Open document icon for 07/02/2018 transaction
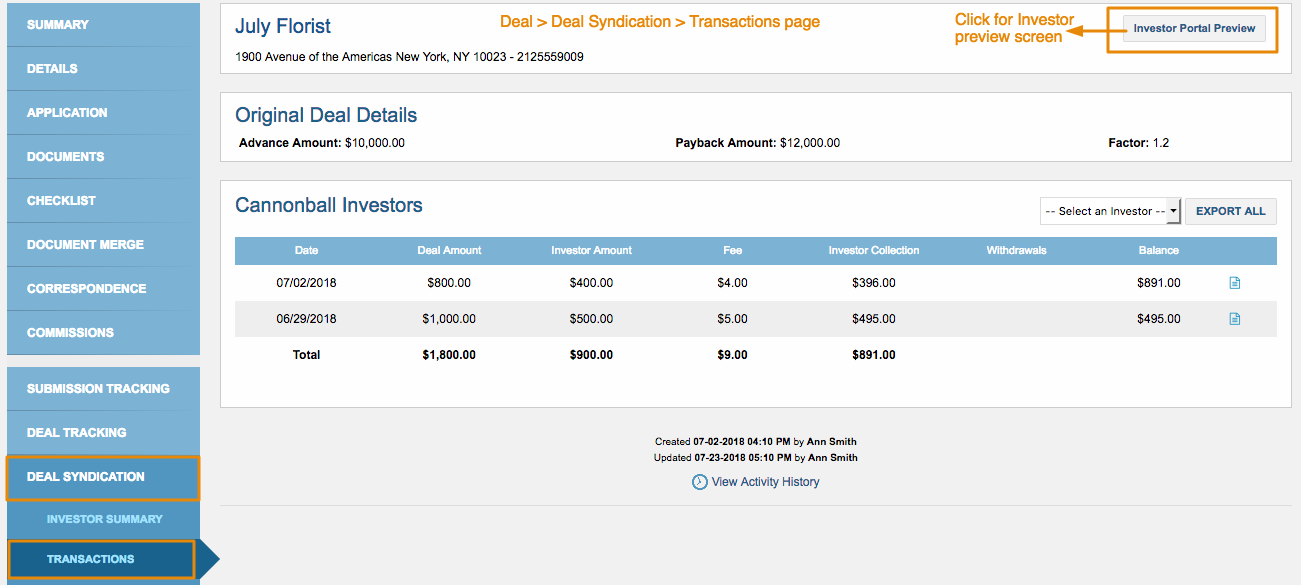Screen dimensions: 1301x585 [x=1234, y=283]
